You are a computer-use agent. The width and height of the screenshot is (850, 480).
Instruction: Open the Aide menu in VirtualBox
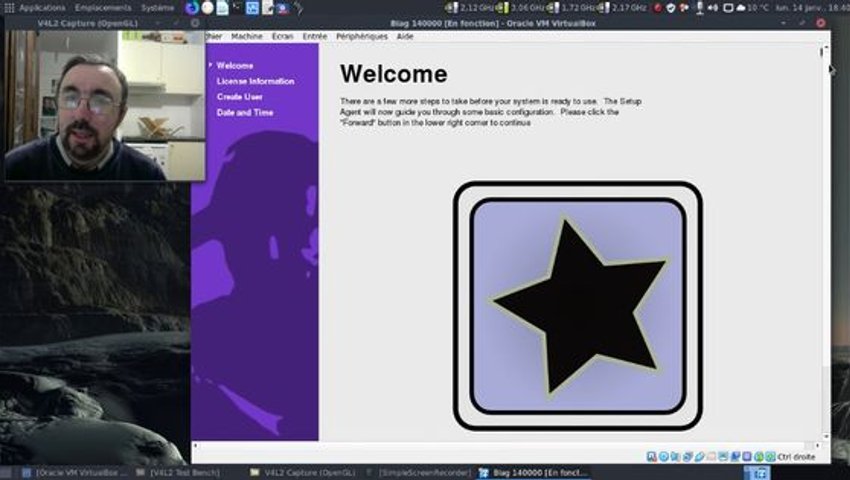[x=405, y=36]
